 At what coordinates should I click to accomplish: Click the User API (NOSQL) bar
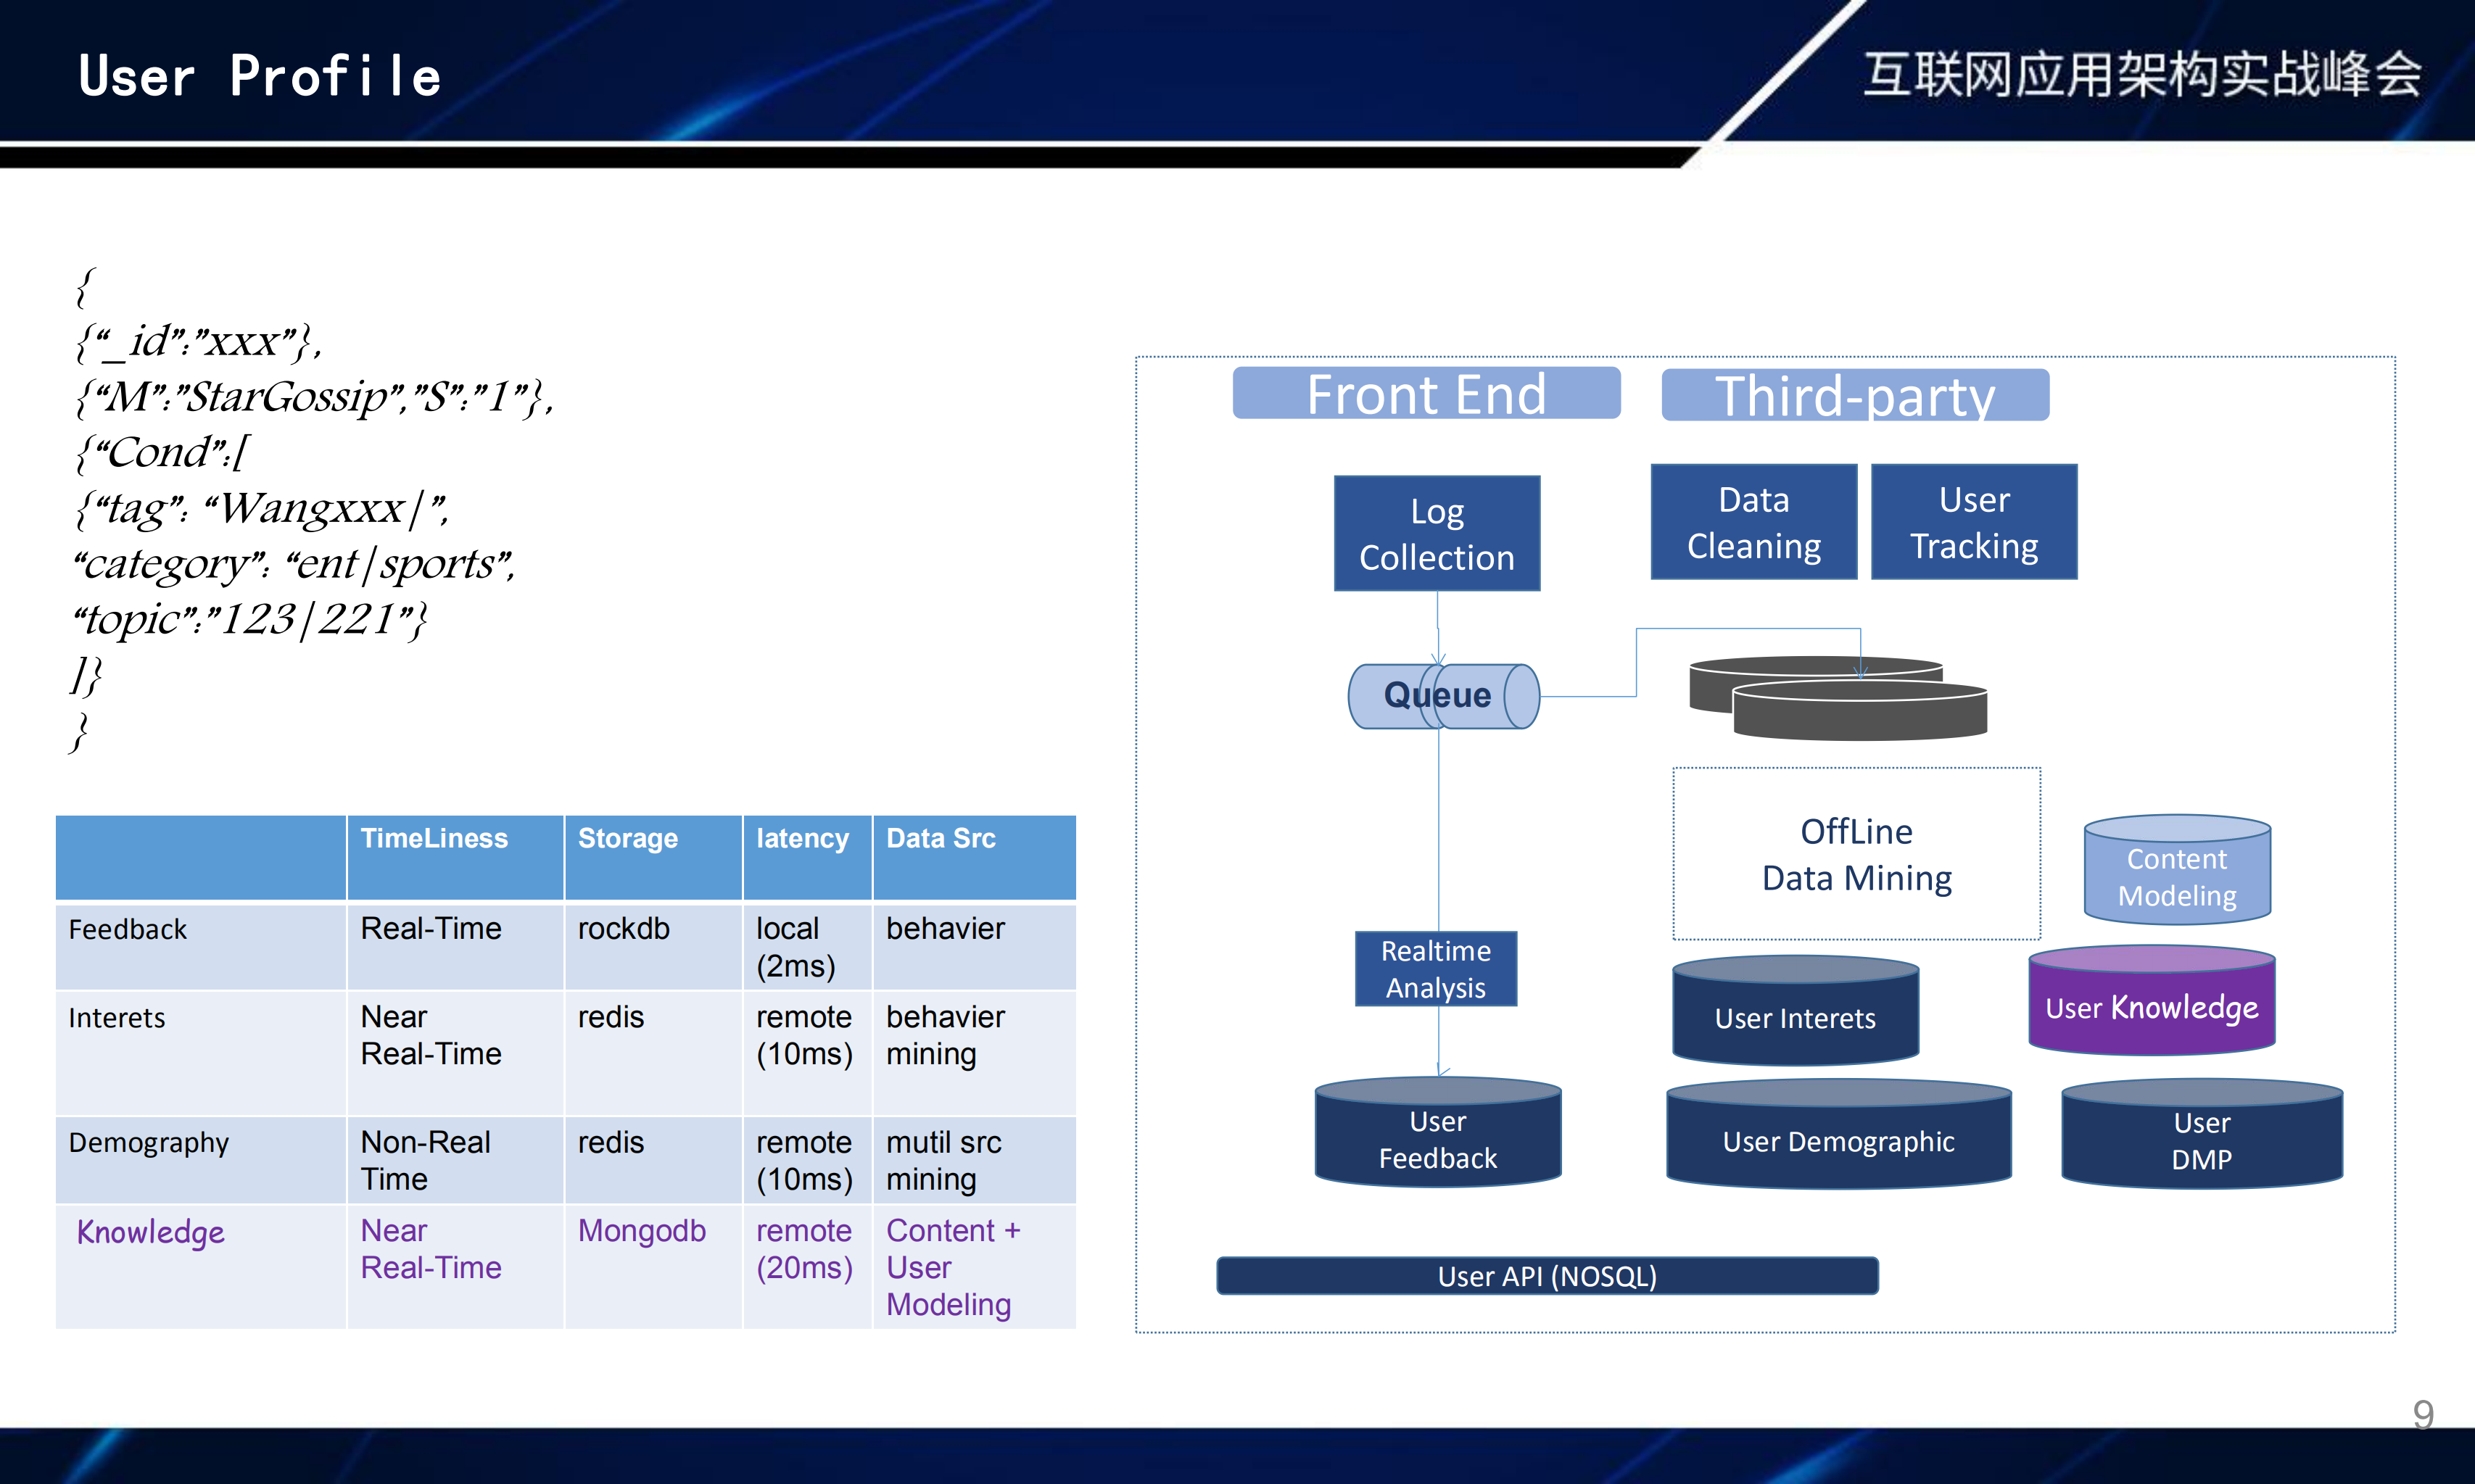1546,1276
